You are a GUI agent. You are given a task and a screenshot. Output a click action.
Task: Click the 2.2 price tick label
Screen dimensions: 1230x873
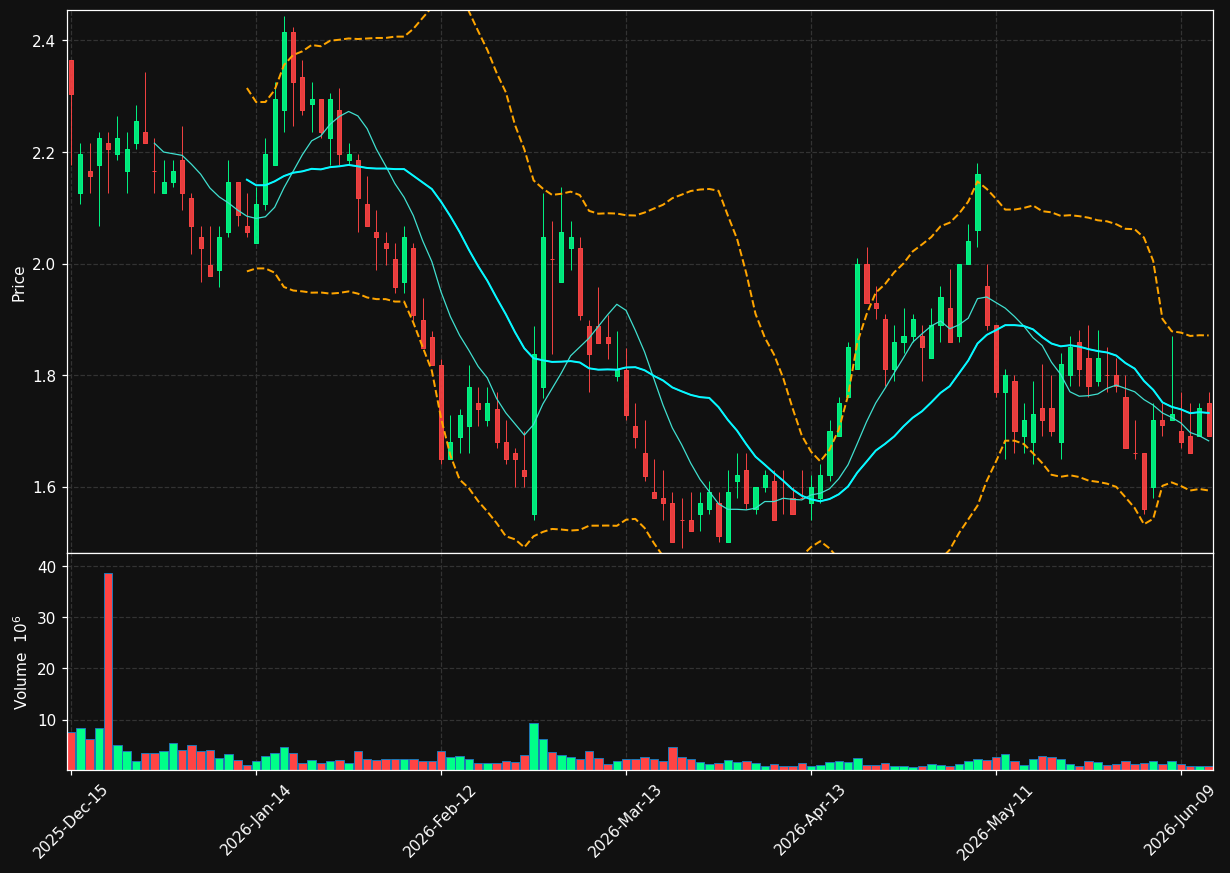pos(43,153)
